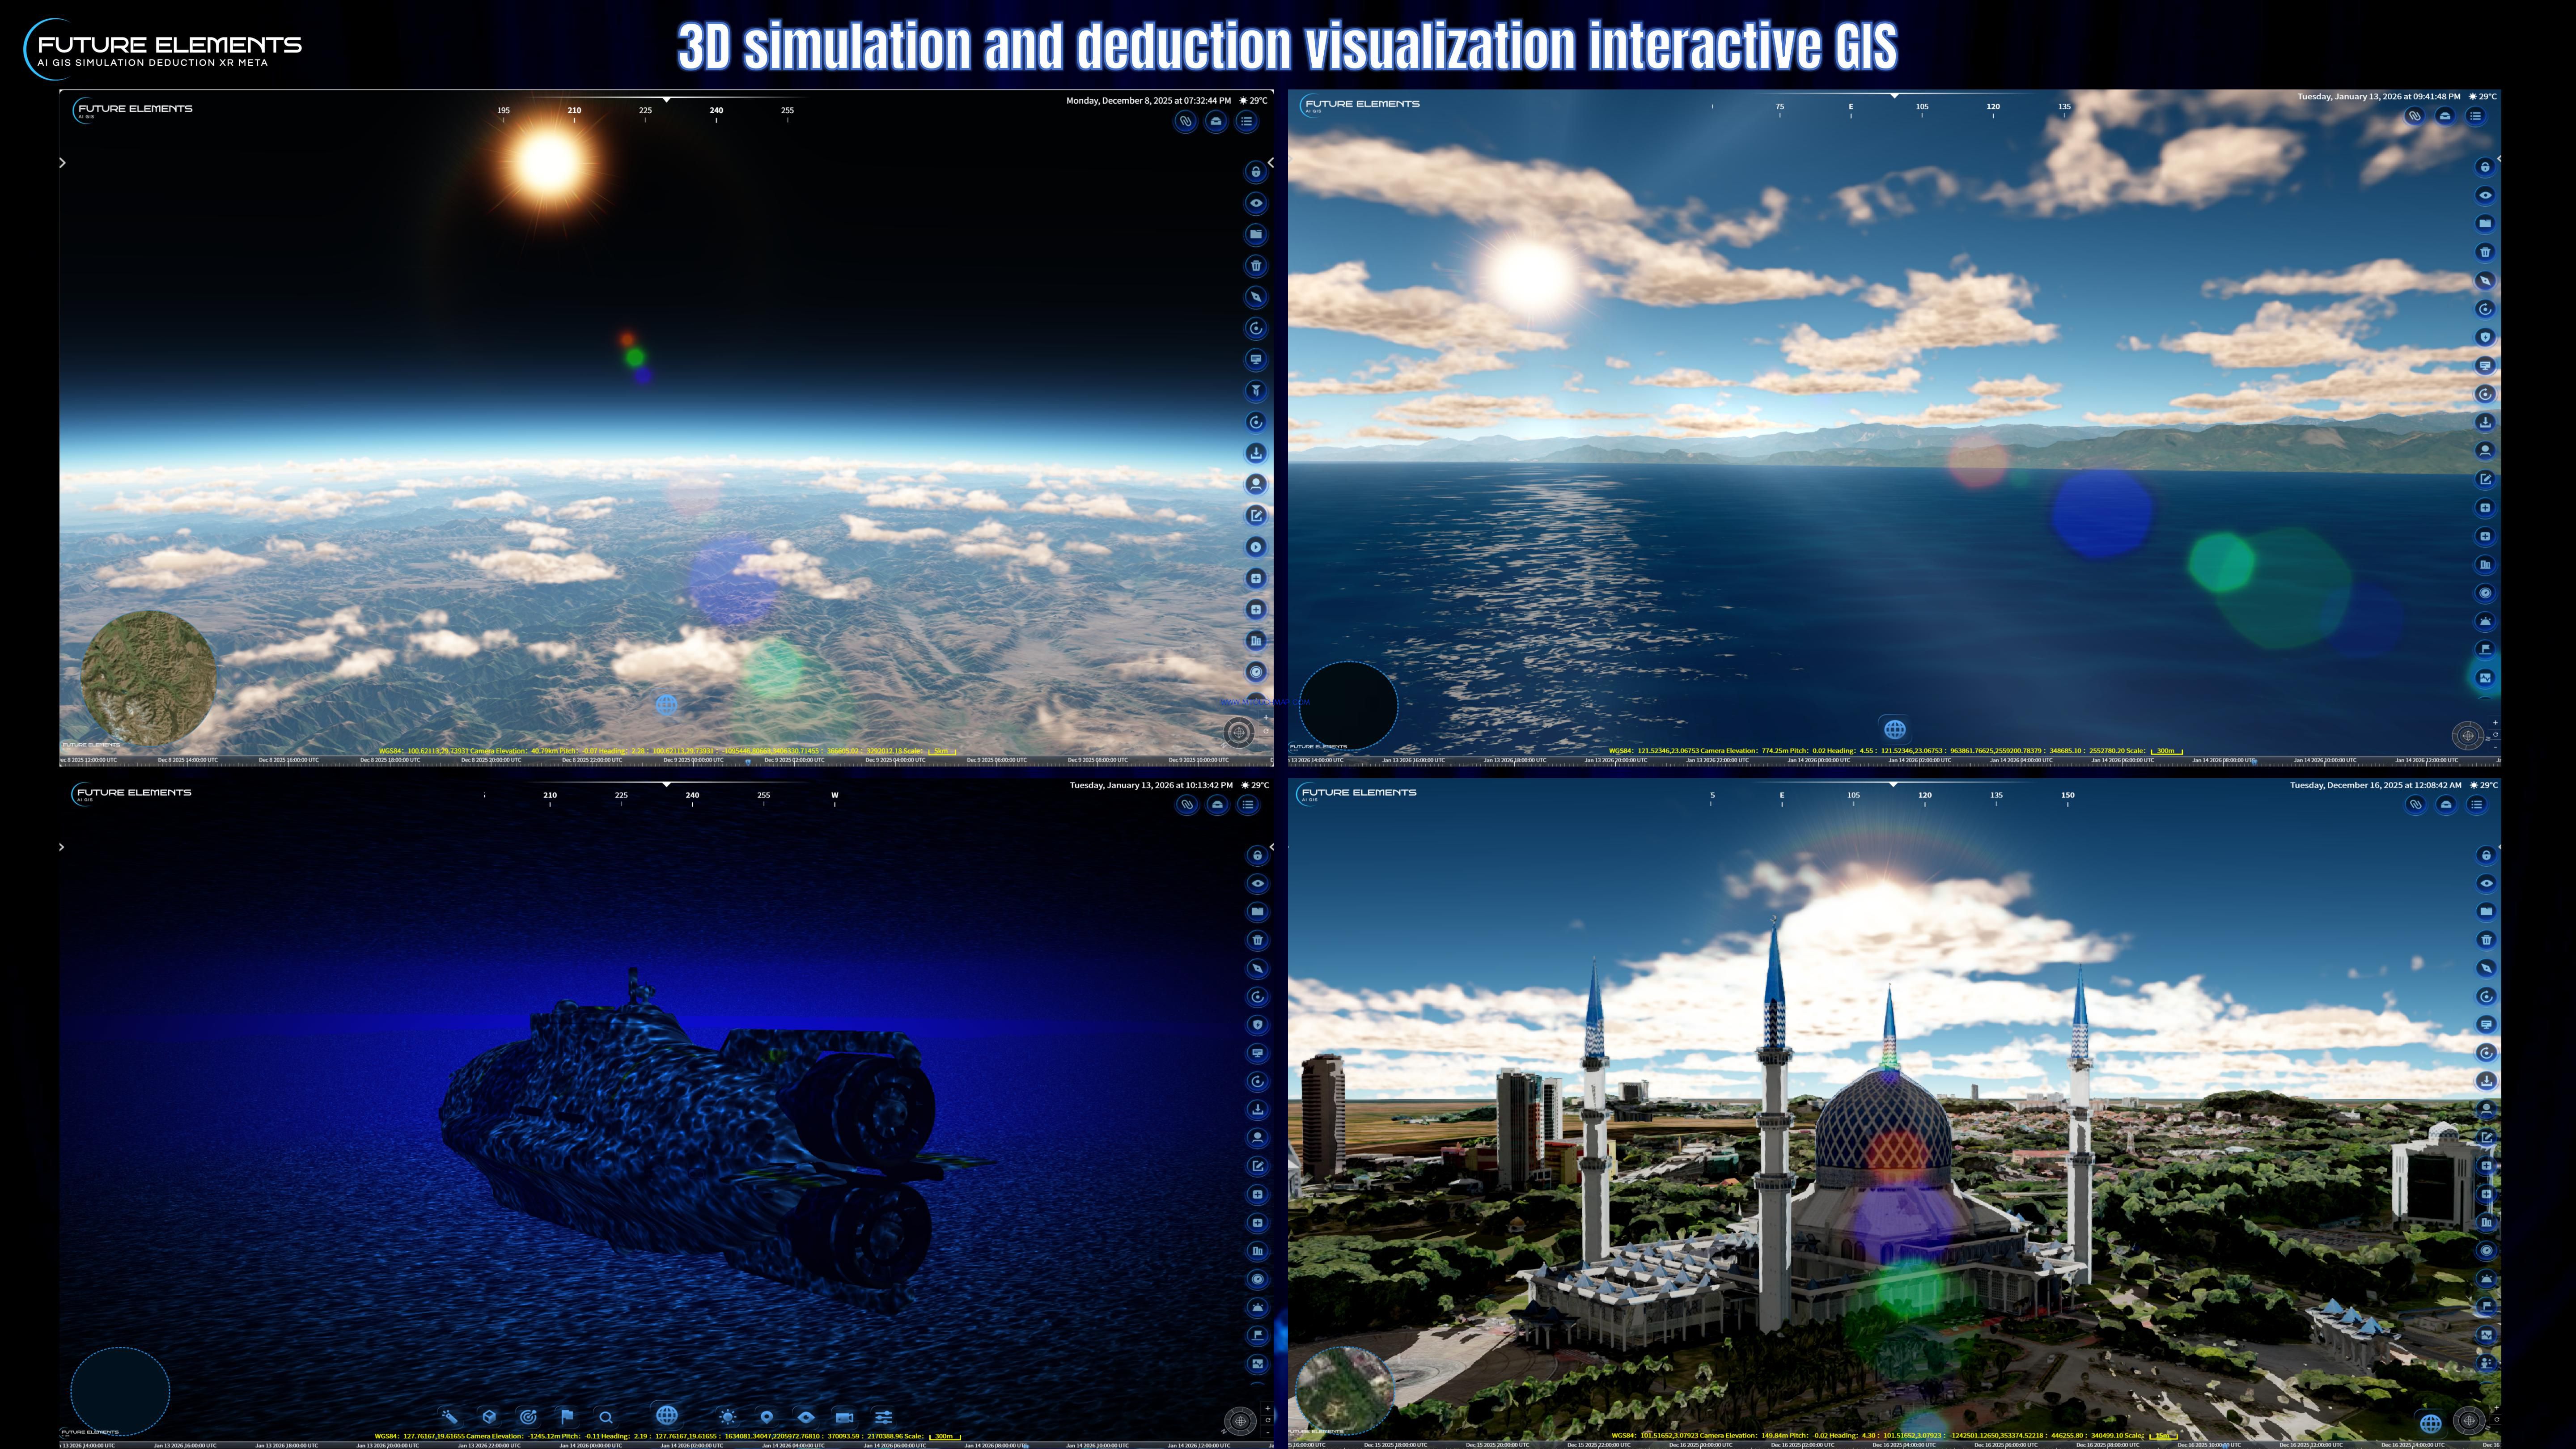
Task: Click the location pin icon in bottom toolbar
Action: tap(766, 1417)
